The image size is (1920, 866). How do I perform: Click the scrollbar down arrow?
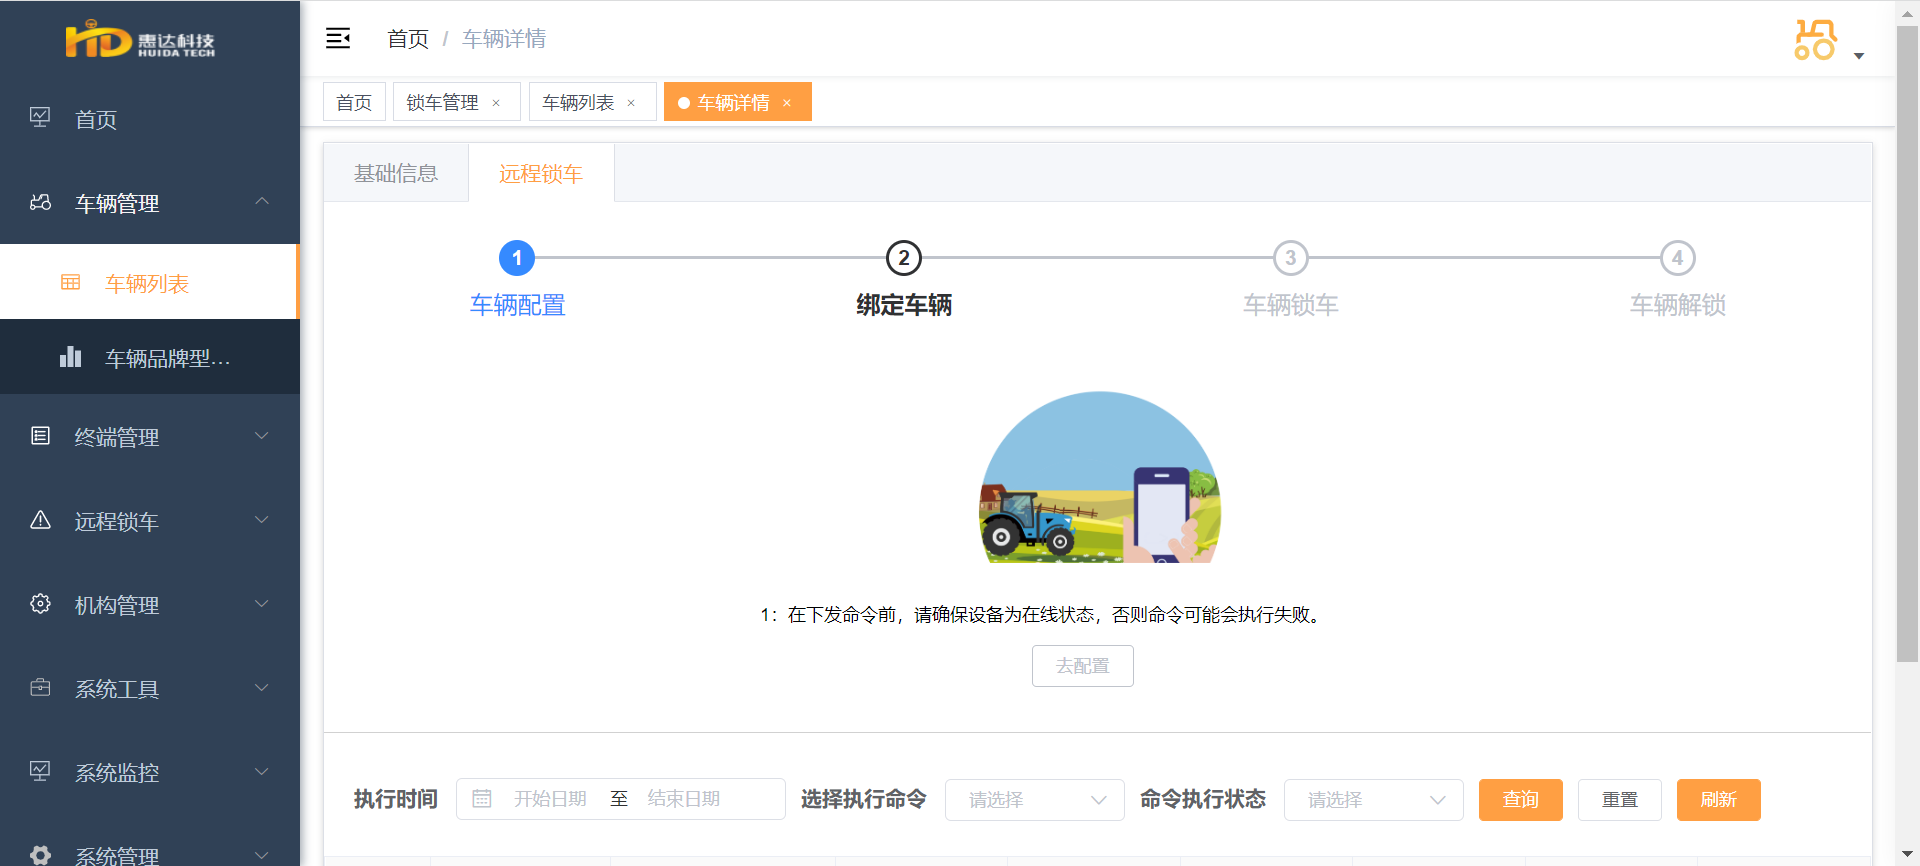coord(1907,854)
